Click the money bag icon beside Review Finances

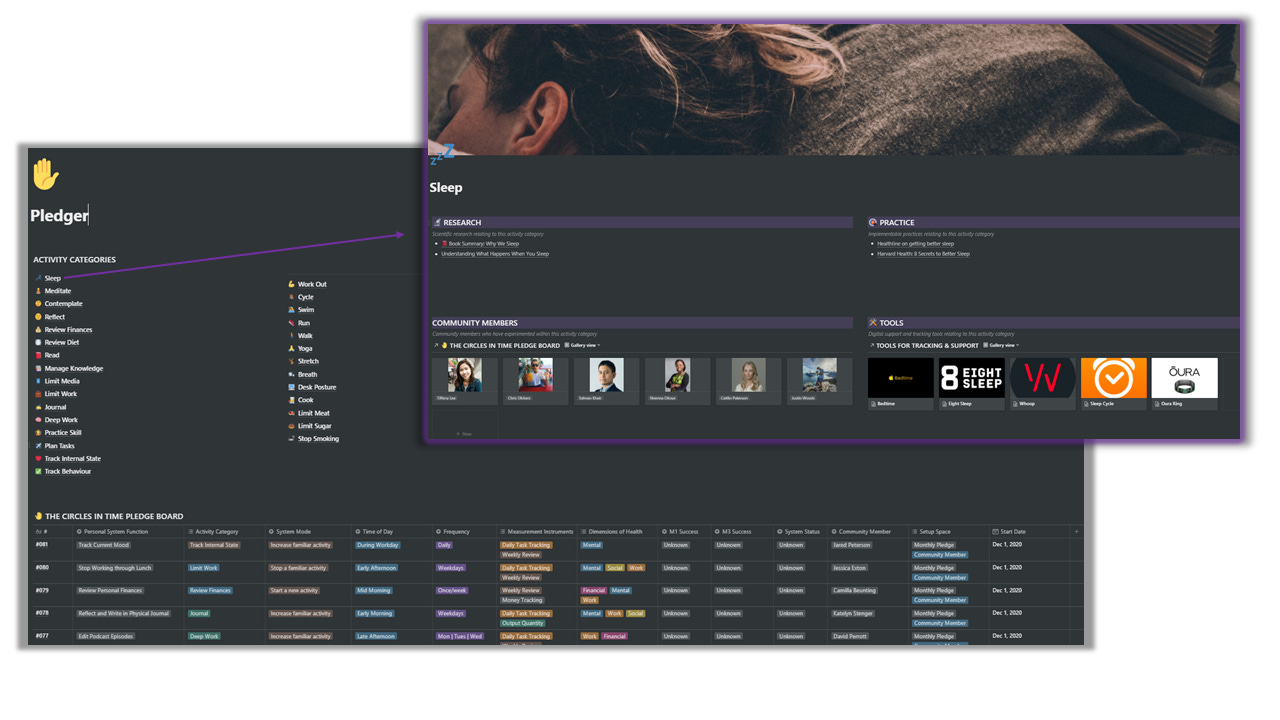coord(38,330)
